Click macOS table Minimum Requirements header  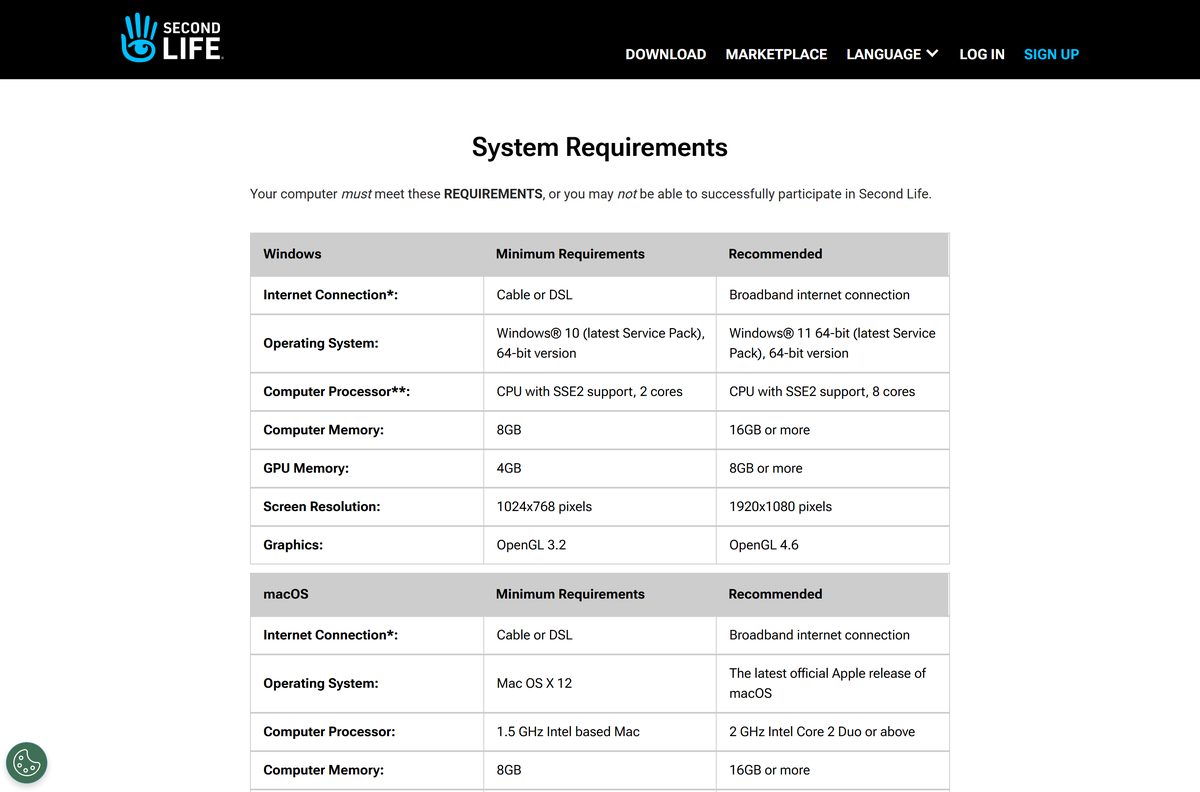click(x=600, y=594)
